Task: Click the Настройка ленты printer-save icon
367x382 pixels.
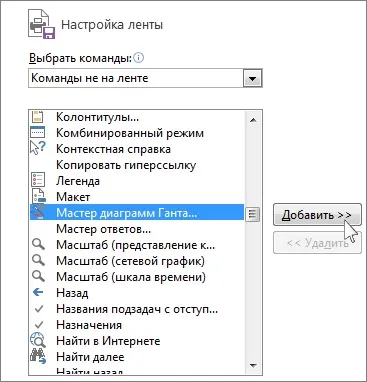Action: (x=41, y=24)
